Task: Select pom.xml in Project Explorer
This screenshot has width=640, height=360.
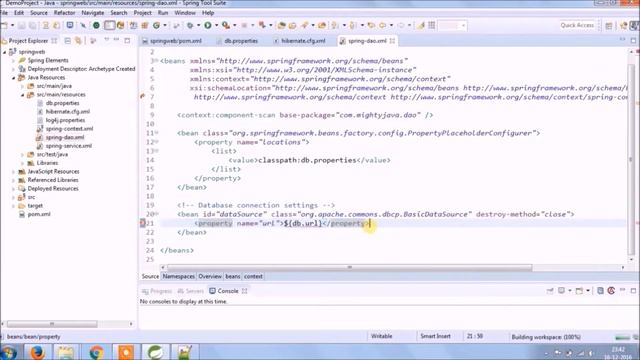Action: coord(39,214)
